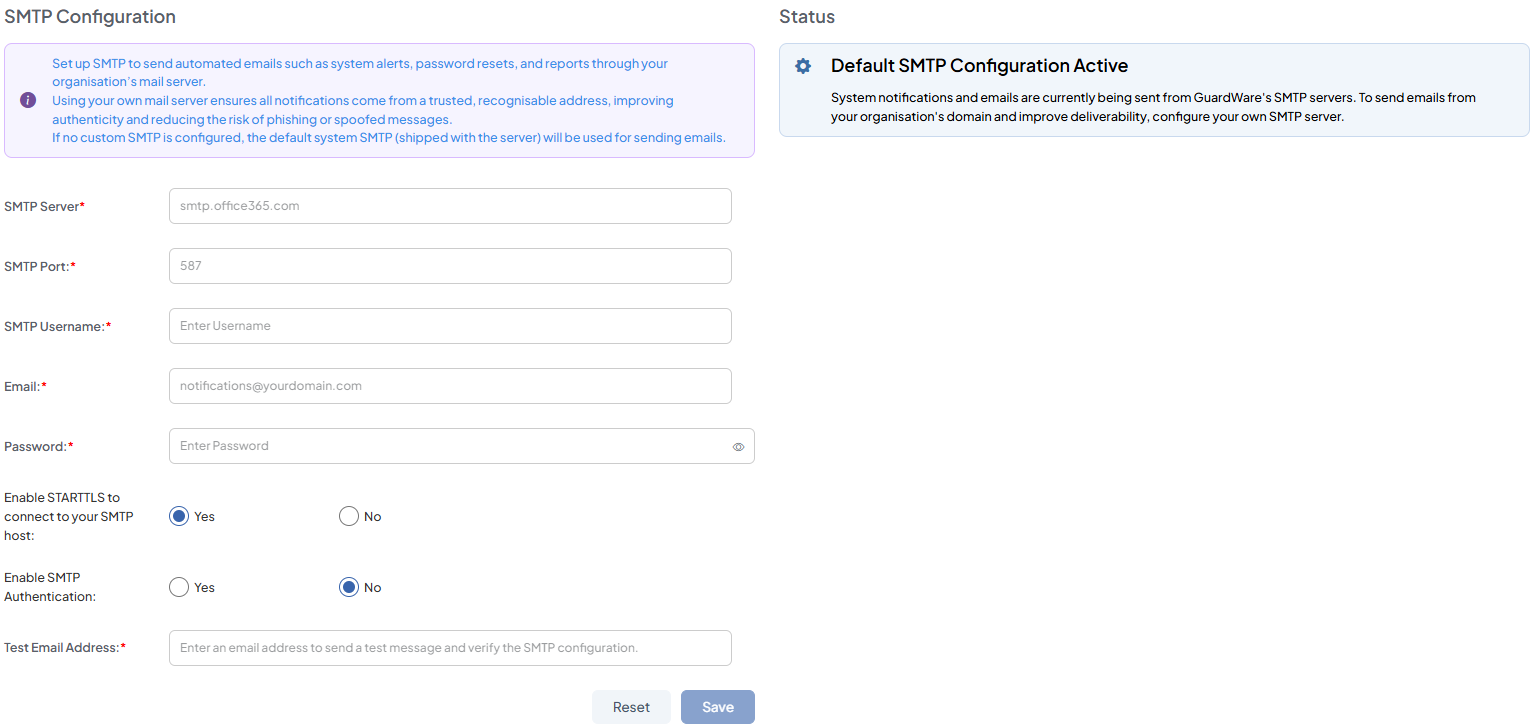Focus the SMTP Username text box
This screenshot has width=1536, height=727.
[450, 326]
